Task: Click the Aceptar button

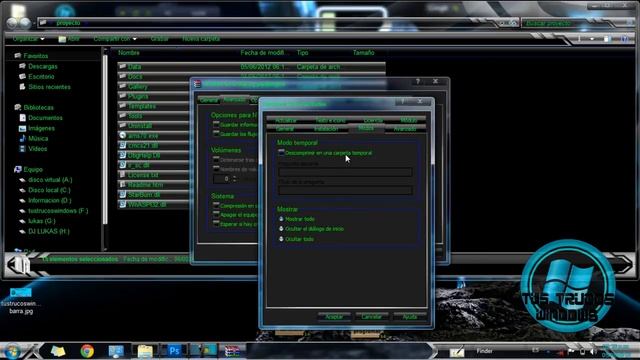Action: [334, 316]
